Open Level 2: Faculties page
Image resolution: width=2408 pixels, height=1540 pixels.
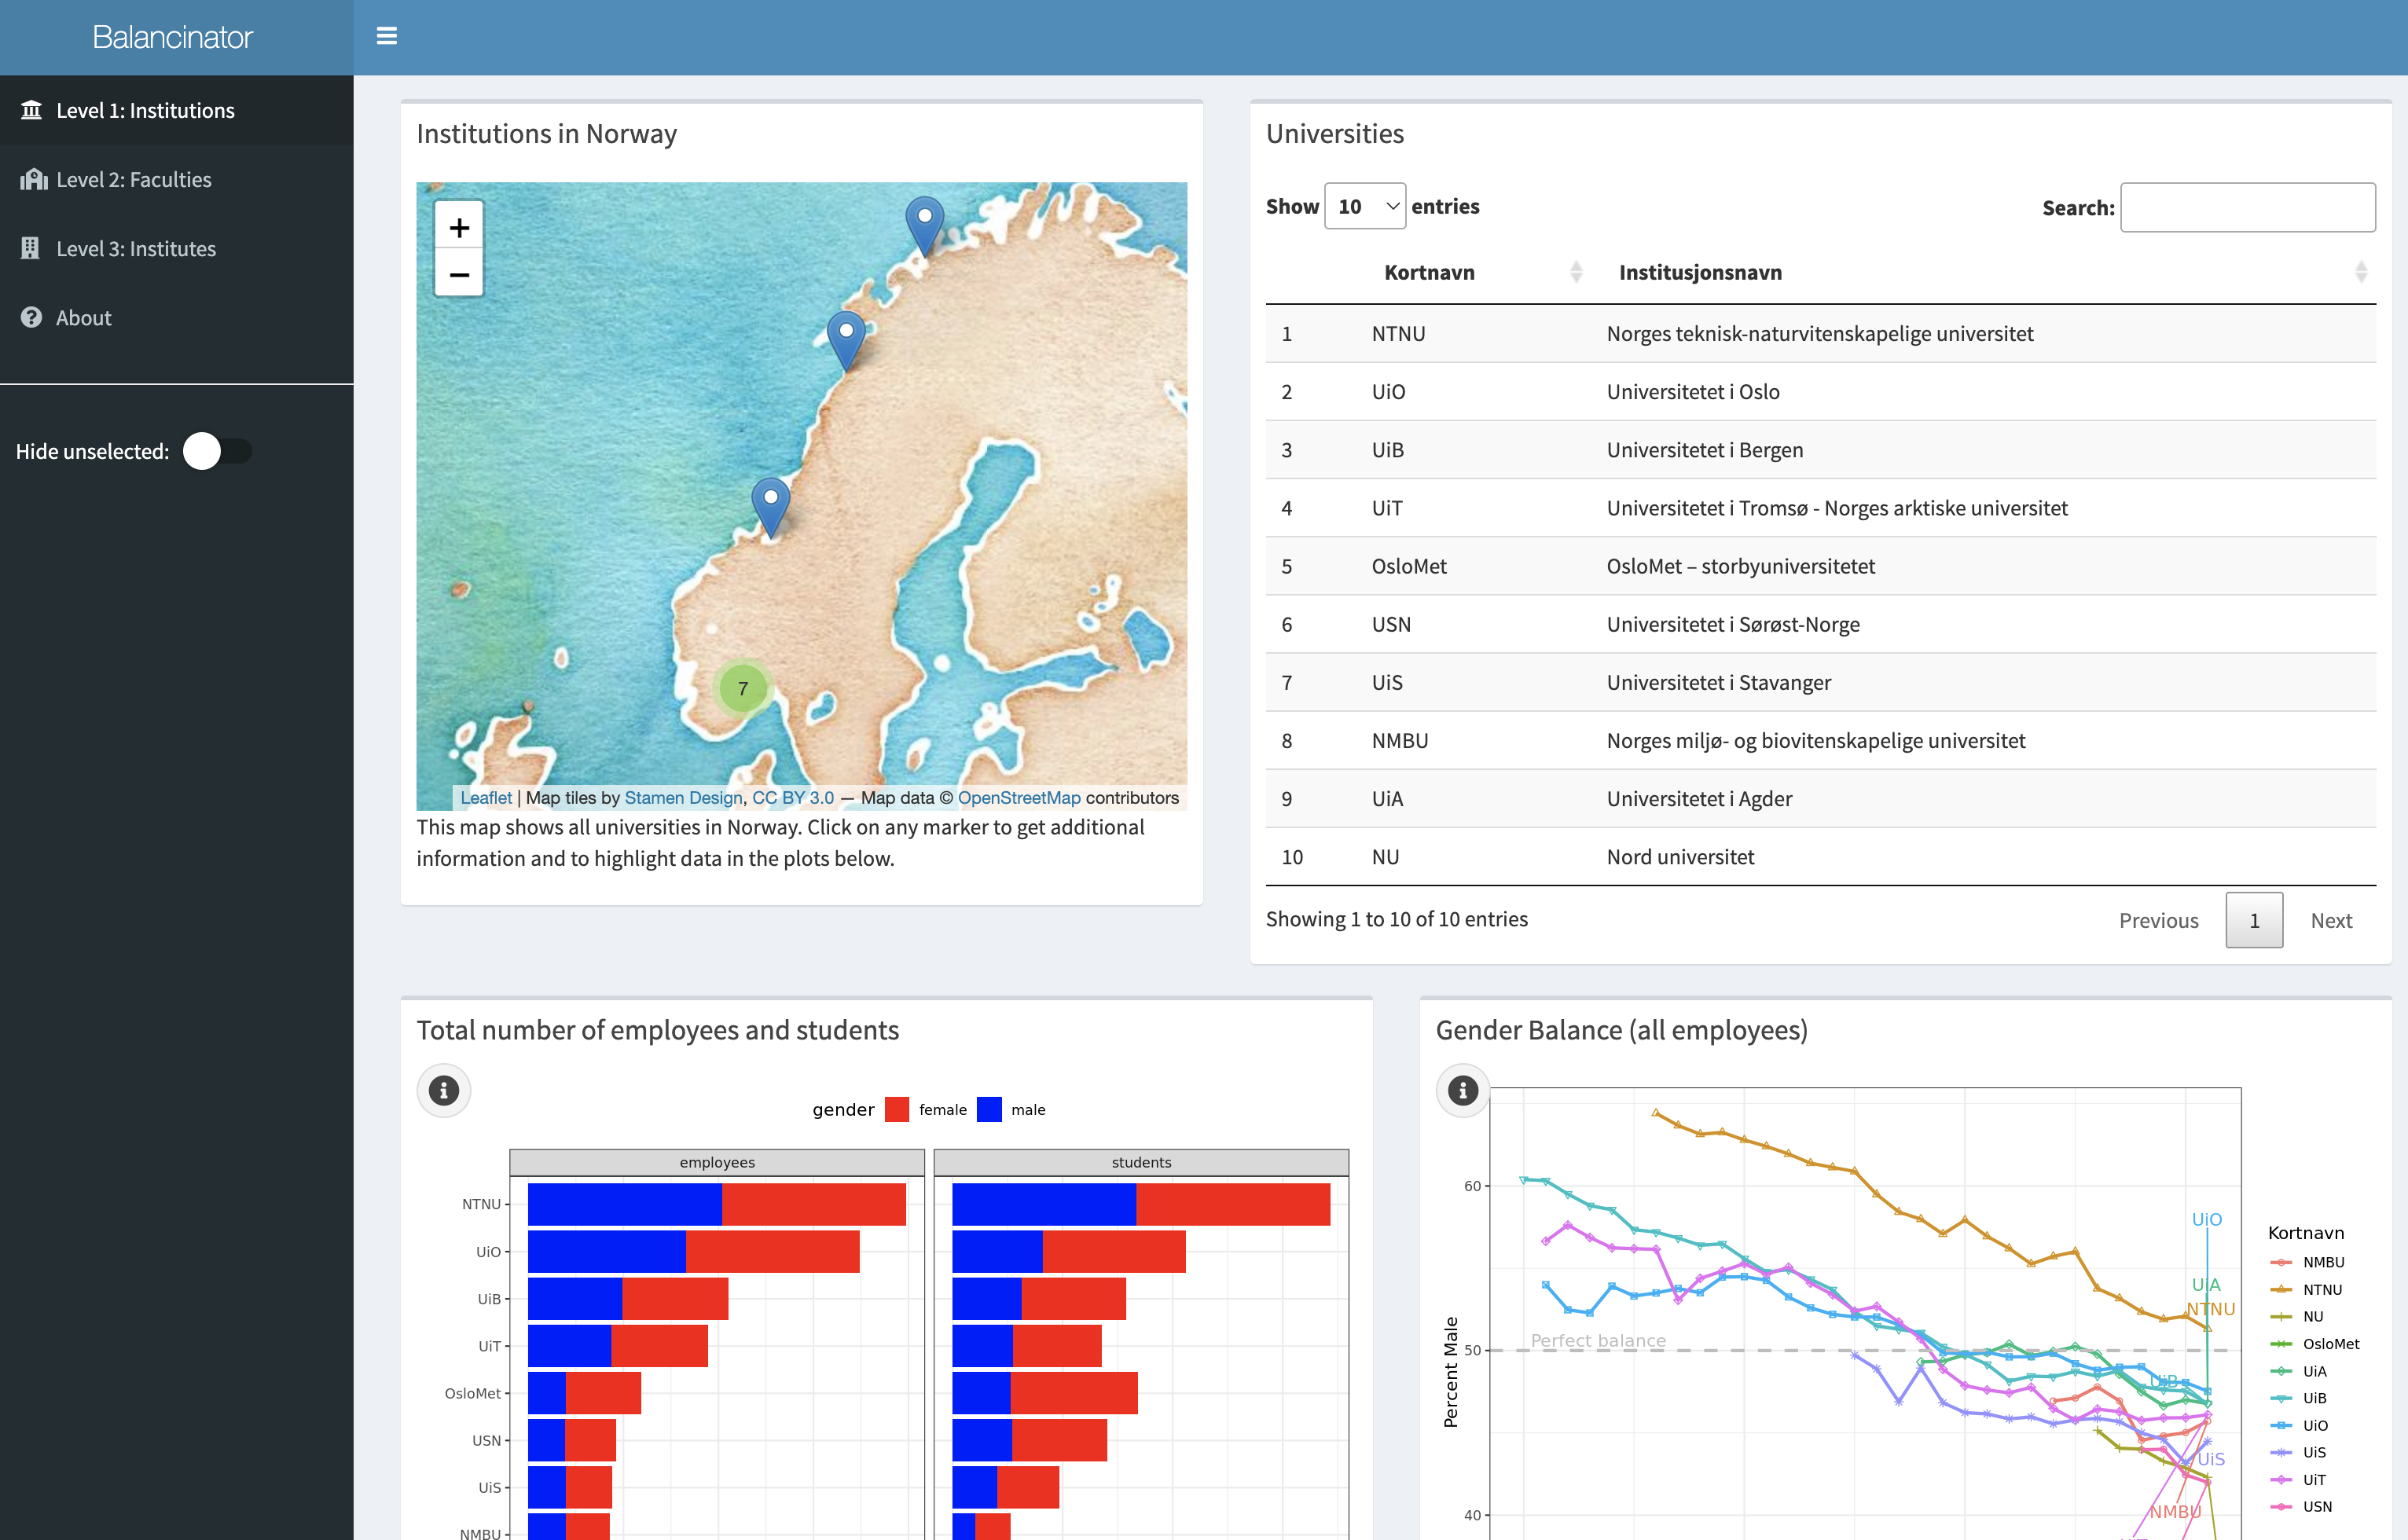pos(176,179)
